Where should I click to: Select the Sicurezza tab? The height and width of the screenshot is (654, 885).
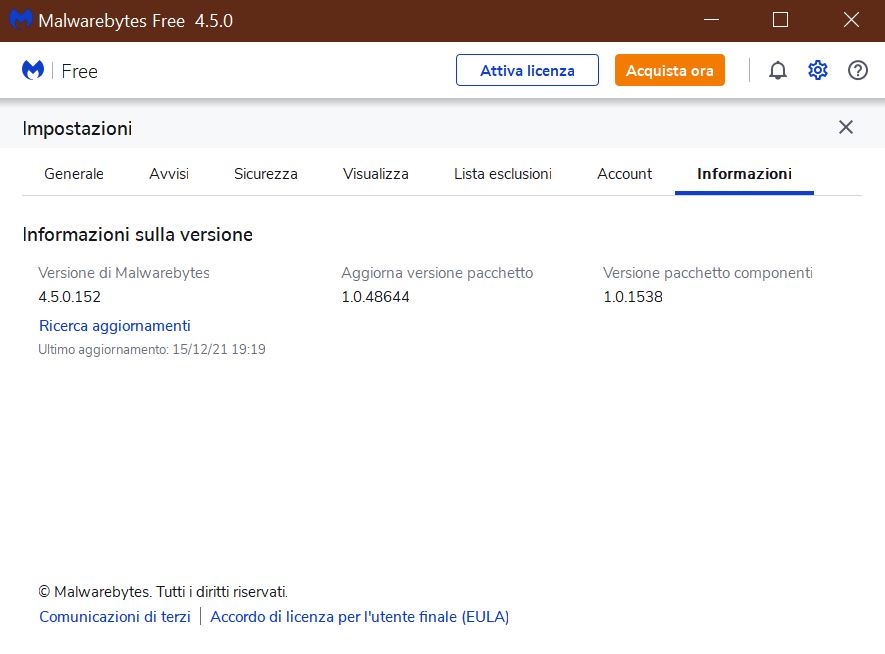266,174
